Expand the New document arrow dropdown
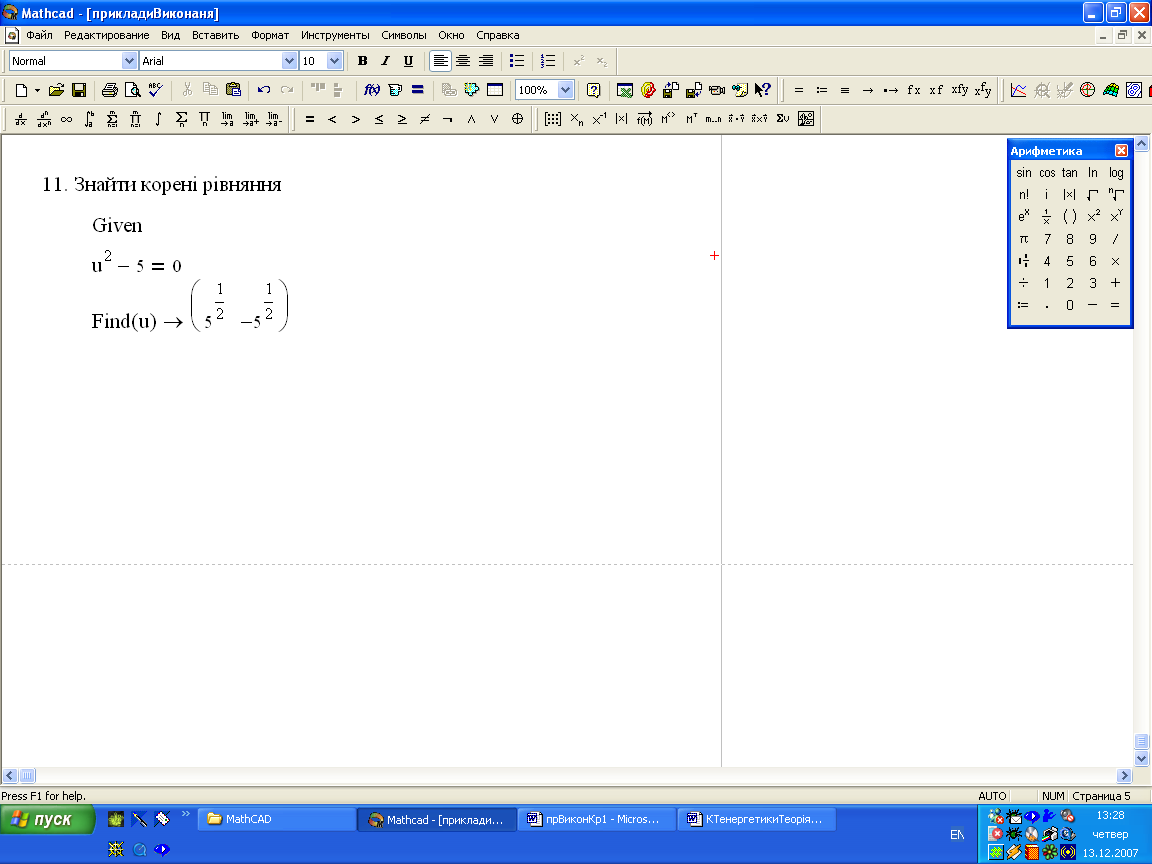Image resolution: width=1152 pixels, height=864 pixels. point(37,90)
